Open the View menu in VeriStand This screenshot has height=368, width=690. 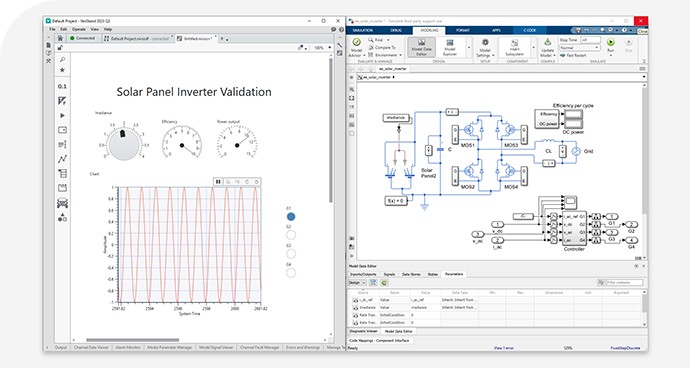pos(95,29)
